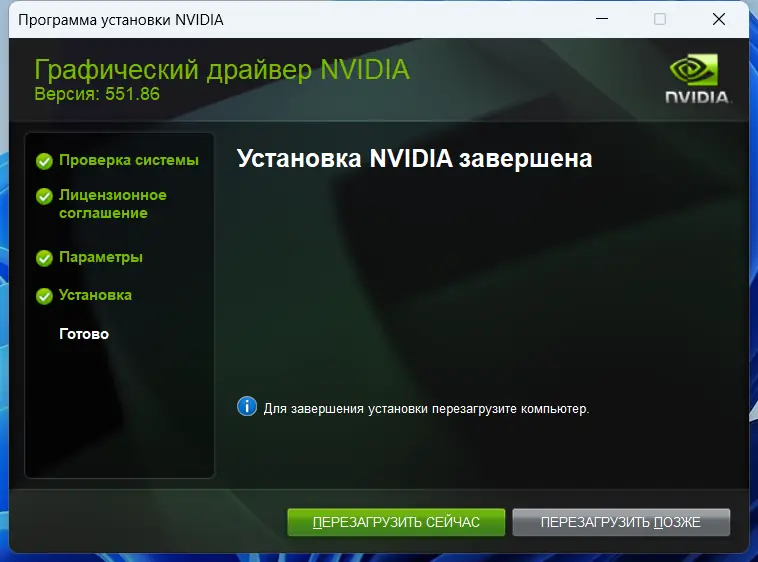
Task: Click the blue info icon
Action: coord(247,407)
